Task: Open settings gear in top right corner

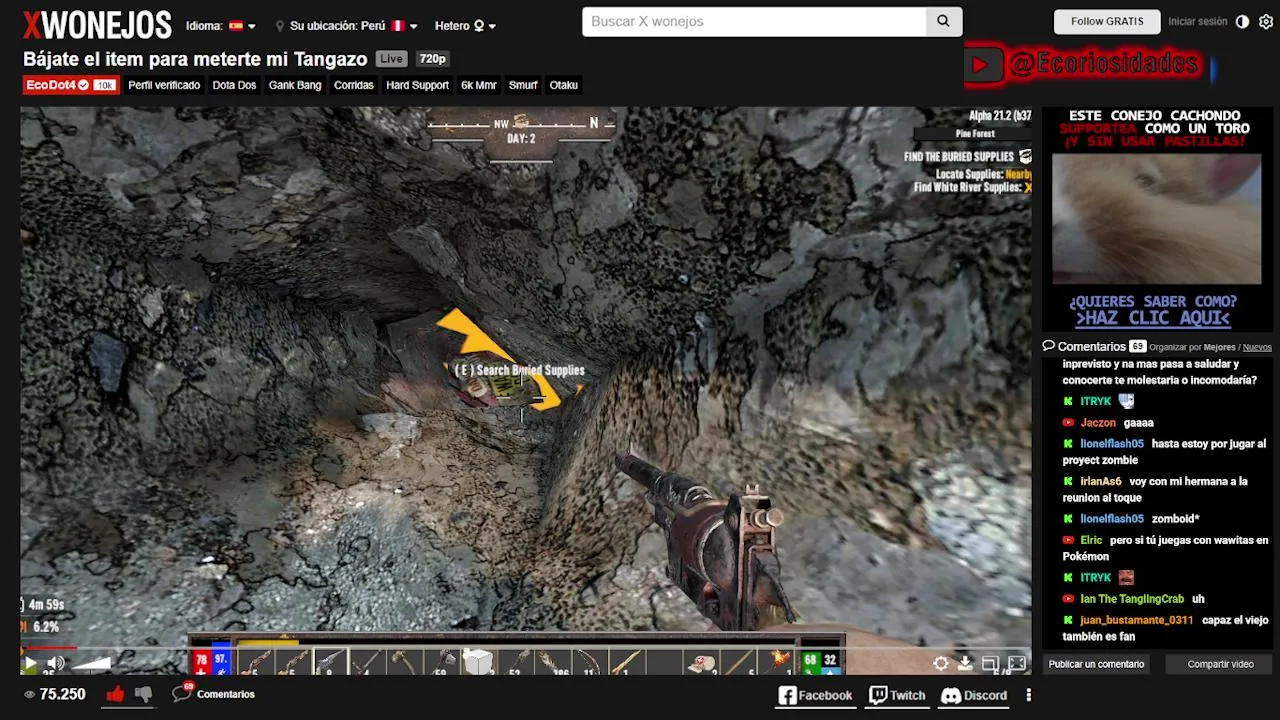Action: [1266, 22]
